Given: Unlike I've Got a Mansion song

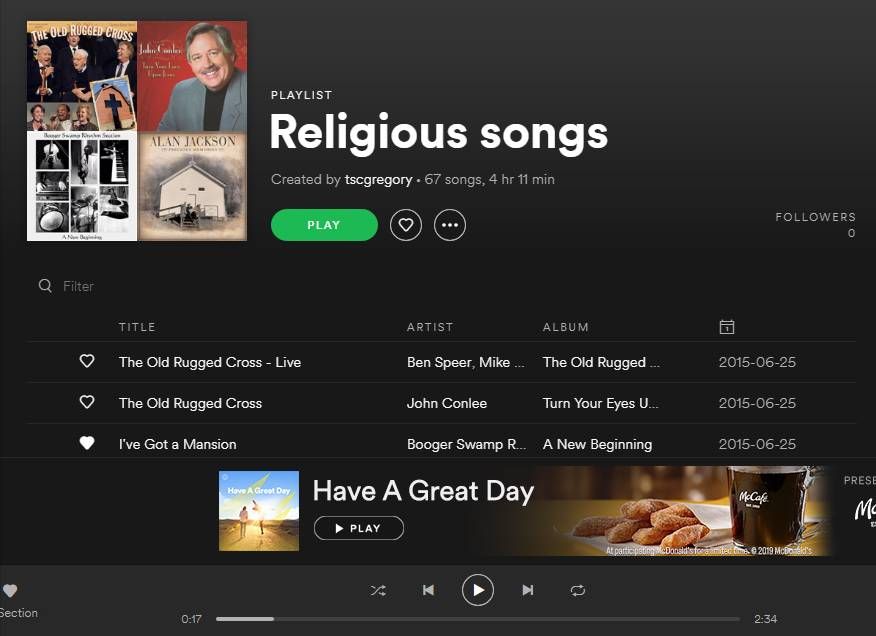Looking at the screenshot, I should click(x=87, y=443).
